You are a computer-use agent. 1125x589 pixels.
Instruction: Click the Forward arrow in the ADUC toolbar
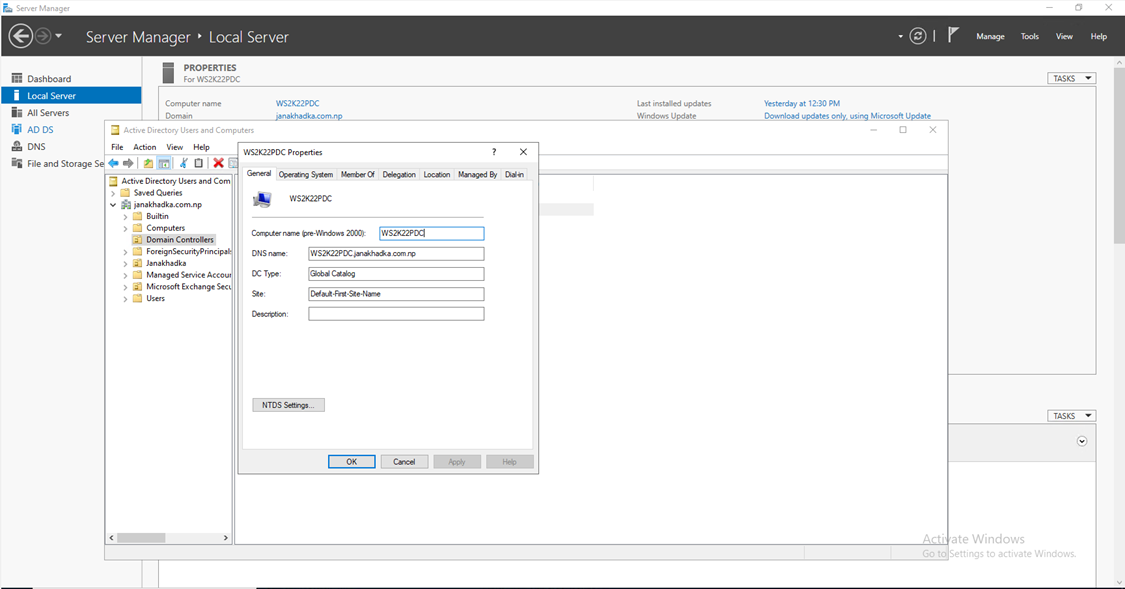(127, 163)
